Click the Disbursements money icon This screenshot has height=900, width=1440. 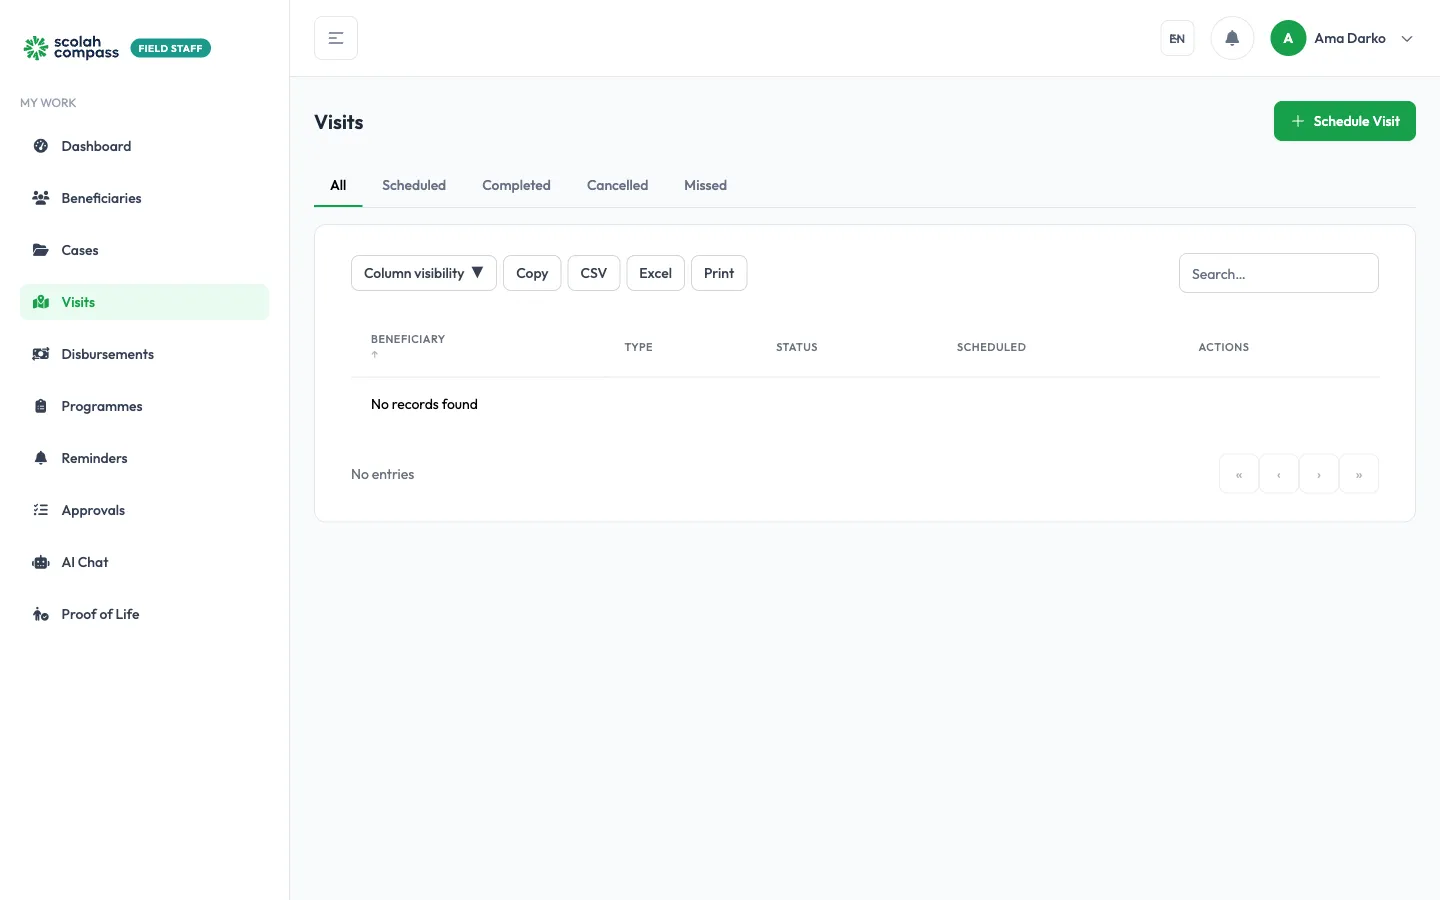click(x=41, y=354)
